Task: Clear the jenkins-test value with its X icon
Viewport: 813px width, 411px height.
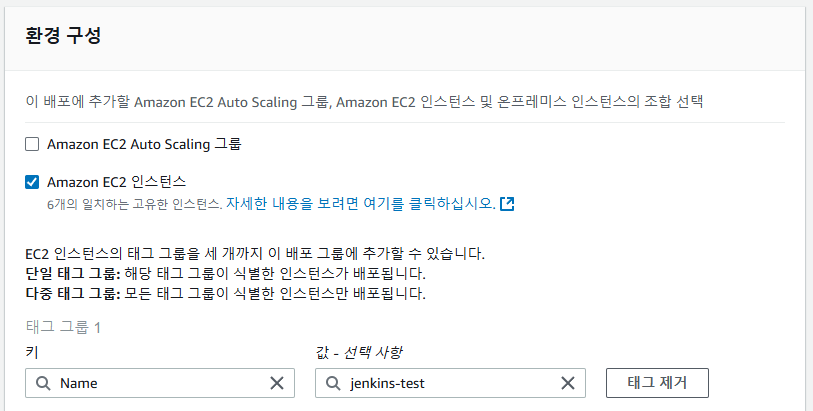Action: point(568,383)
